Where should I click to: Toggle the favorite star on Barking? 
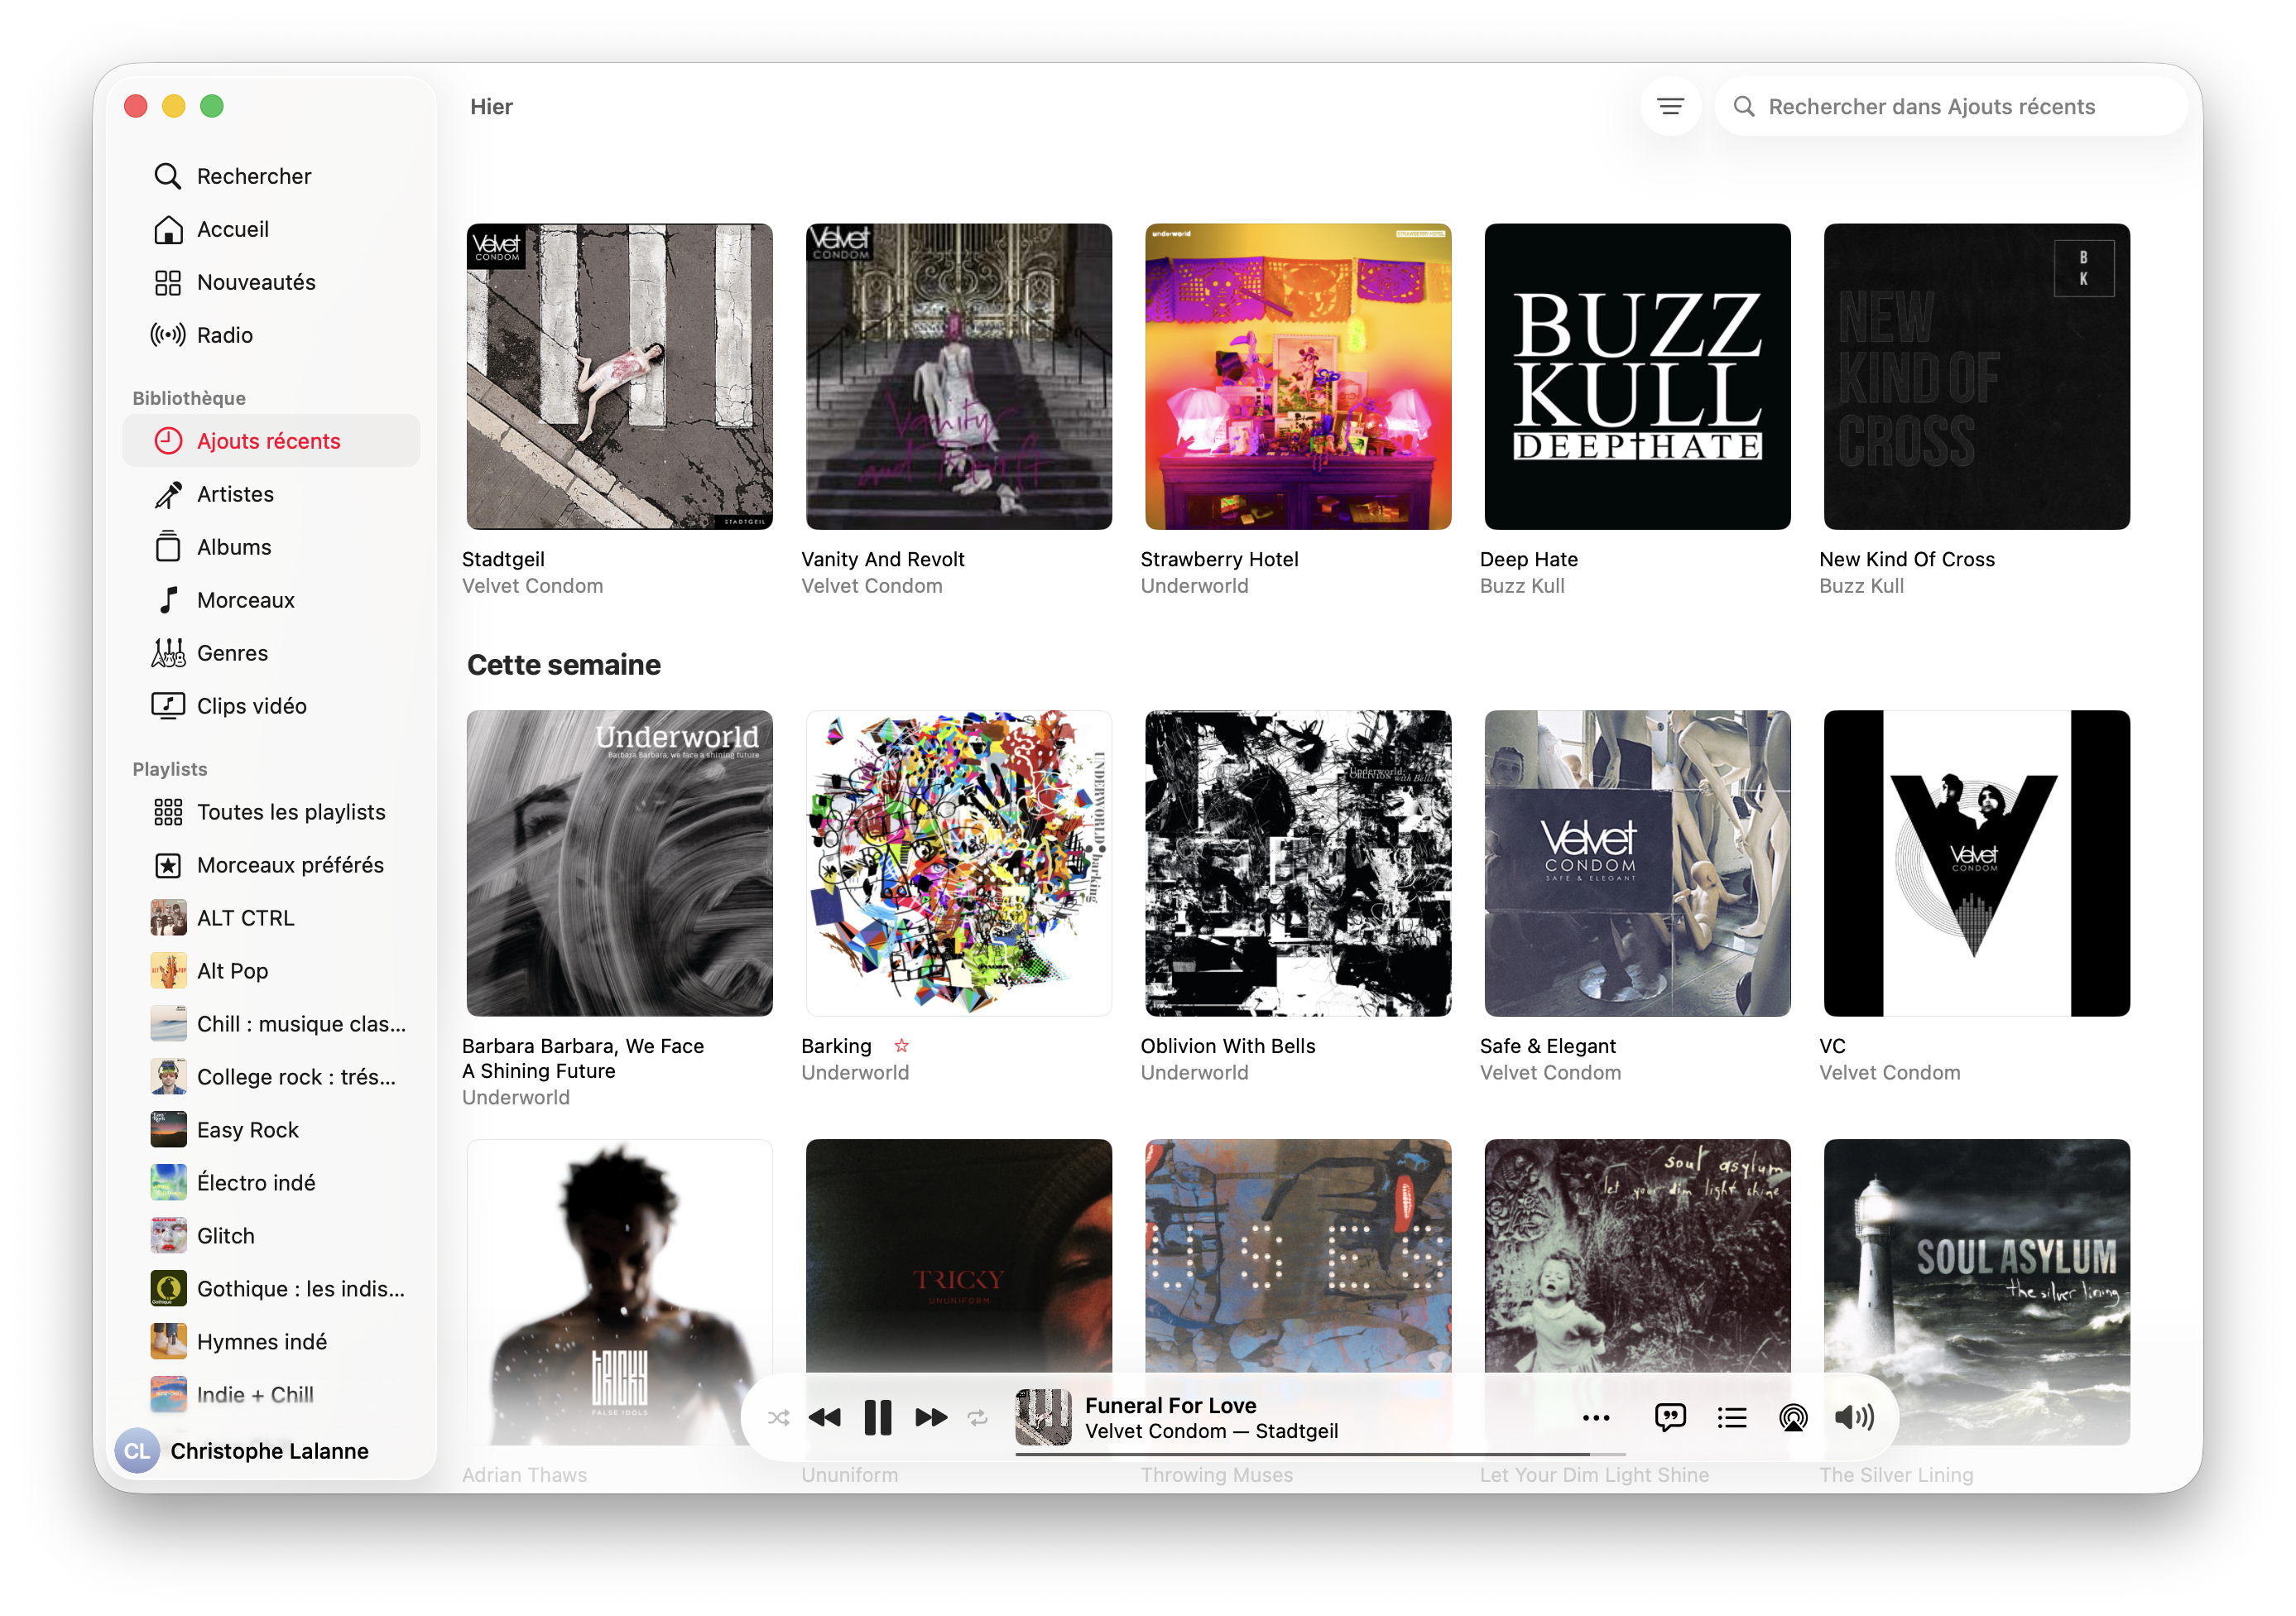click(901, 1045)
